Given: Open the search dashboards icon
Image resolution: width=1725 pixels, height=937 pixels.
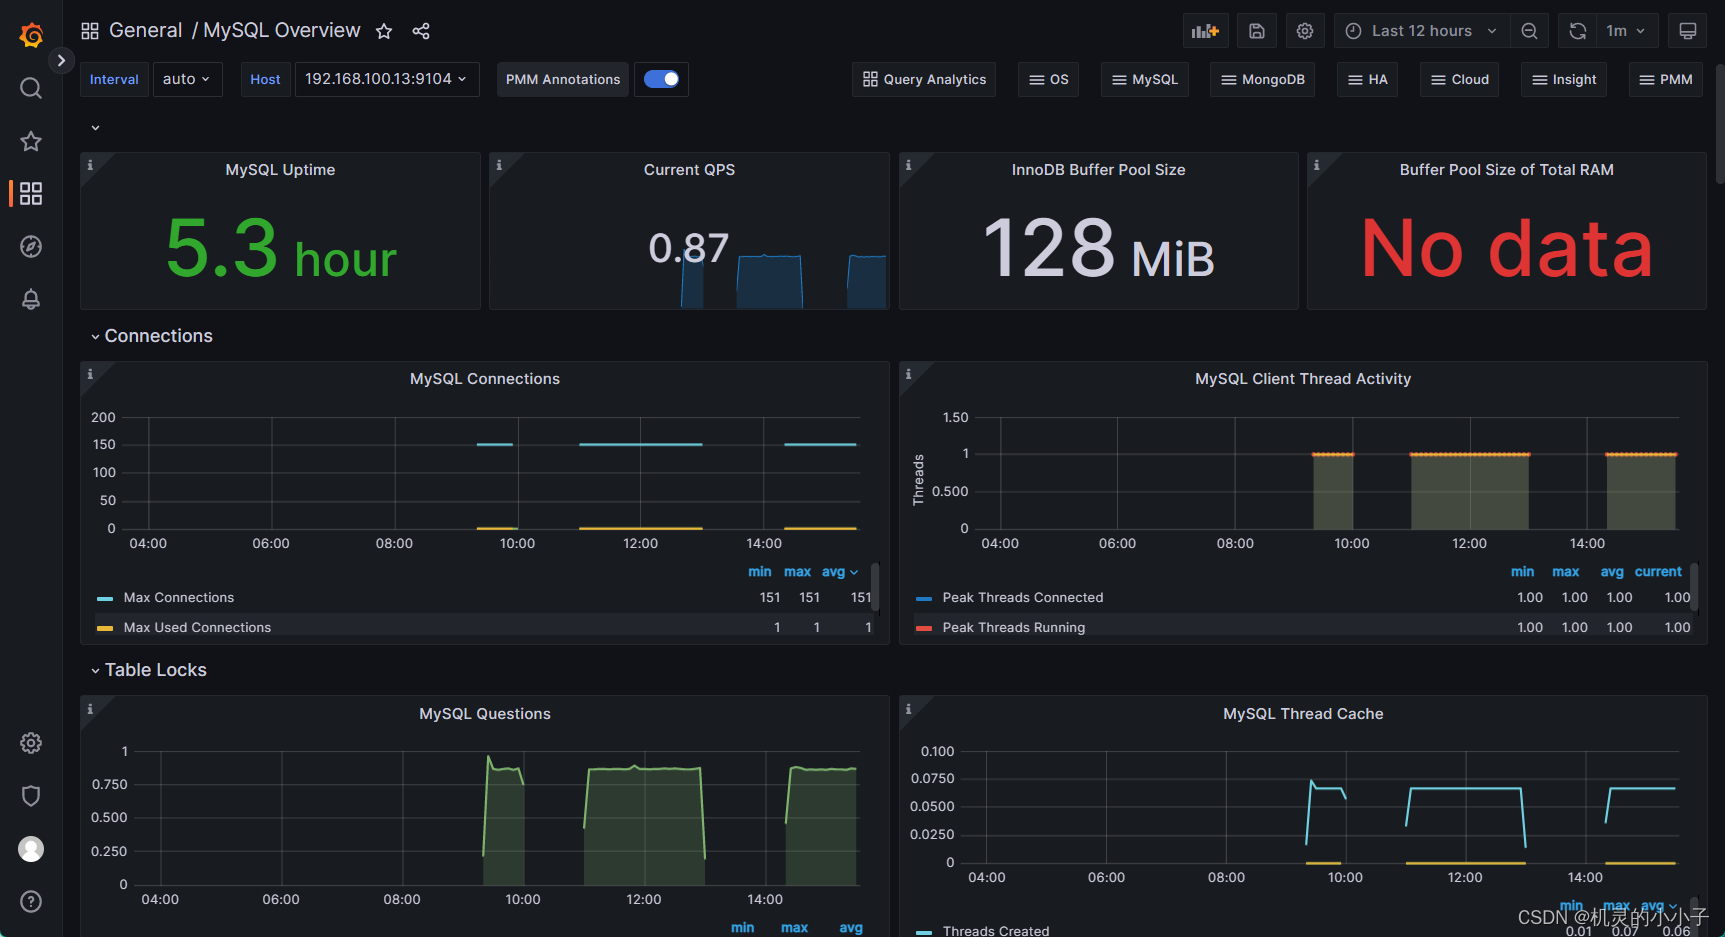Looking at the screenshot, I should tap(31, 88).
